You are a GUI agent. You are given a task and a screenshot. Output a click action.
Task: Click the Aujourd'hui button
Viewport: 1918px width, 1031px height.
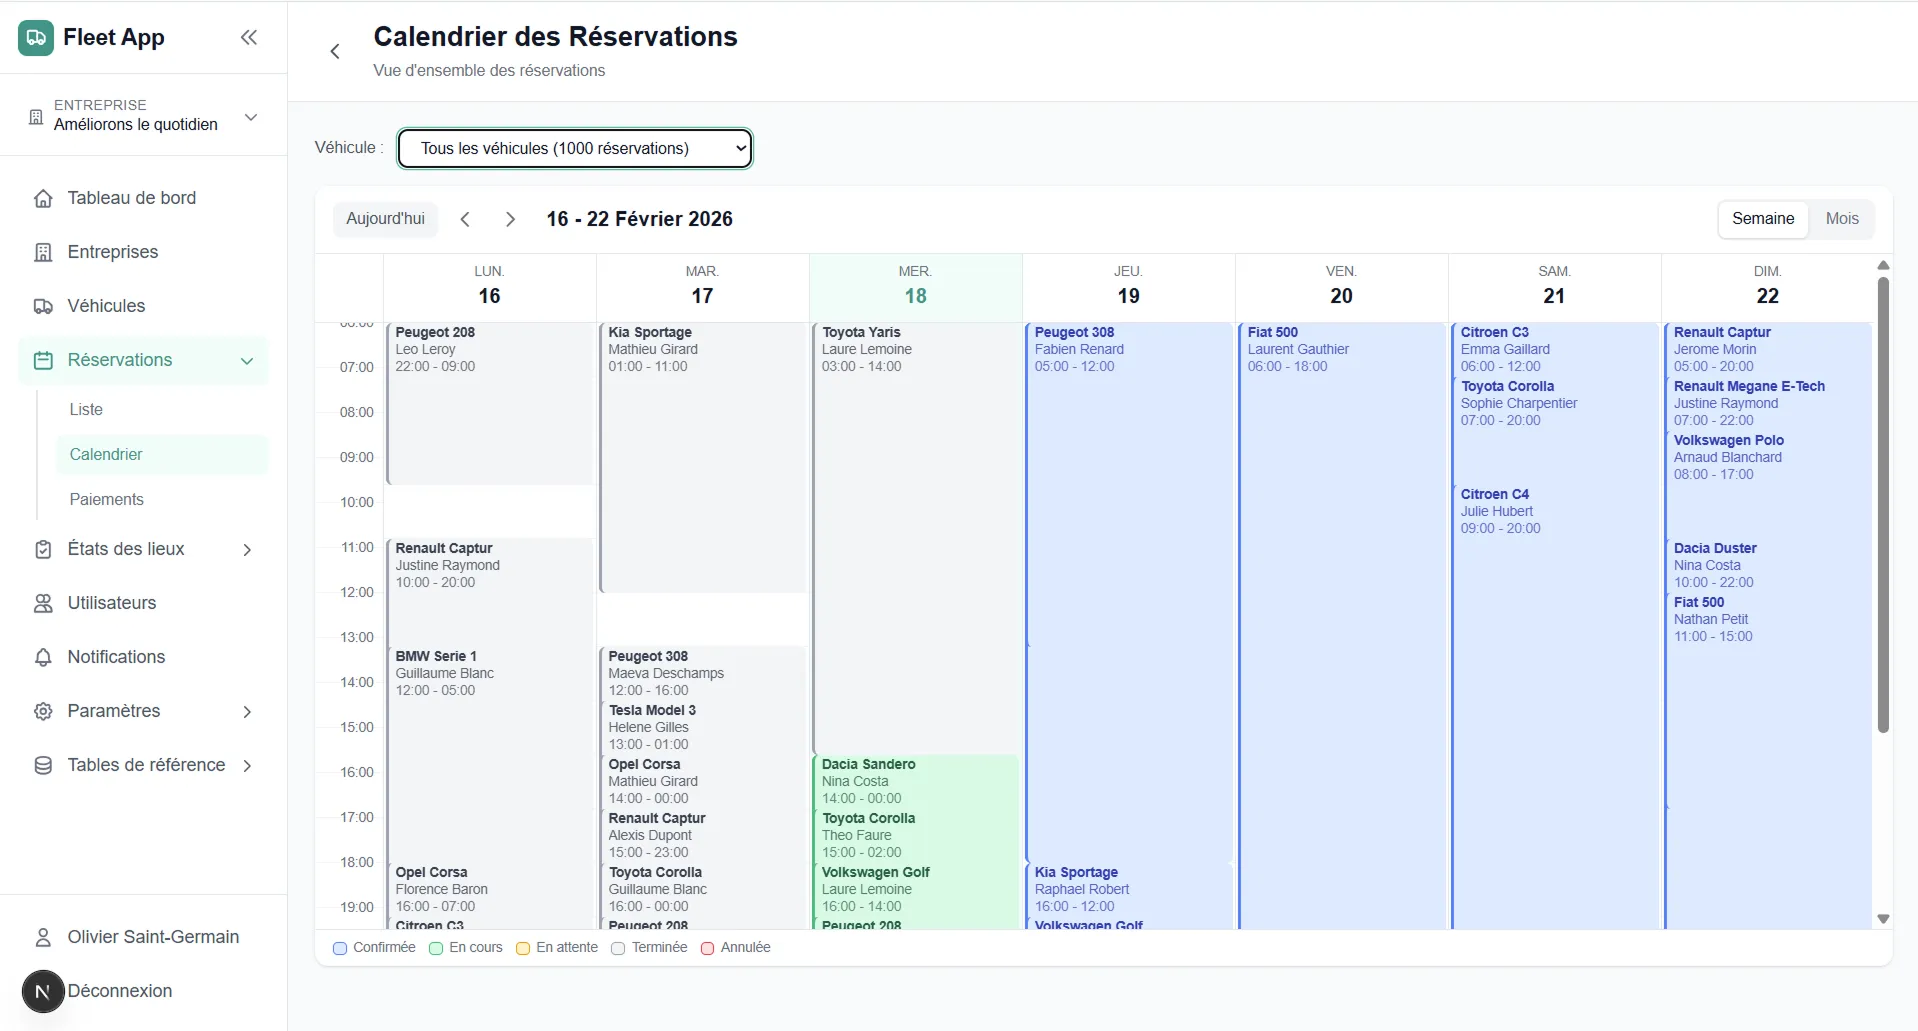pyautogui.click(x=386, y=218)
